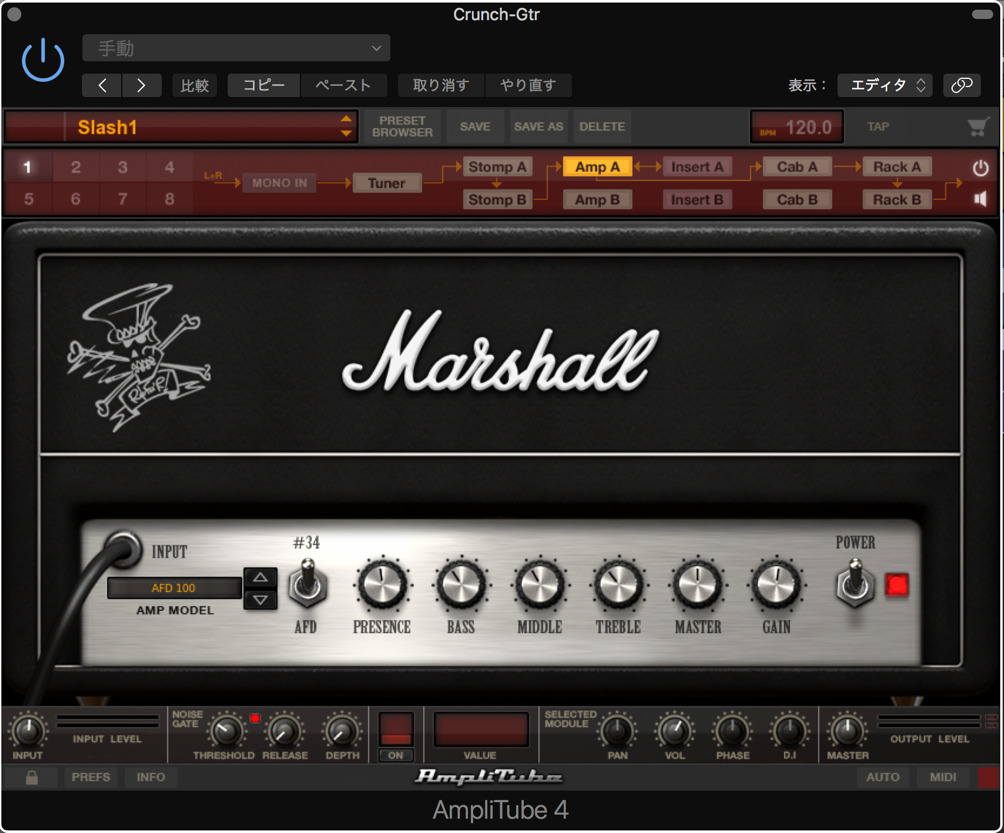
Task: Click the BPM 120.0 tempo field
Action: point(797,127)
